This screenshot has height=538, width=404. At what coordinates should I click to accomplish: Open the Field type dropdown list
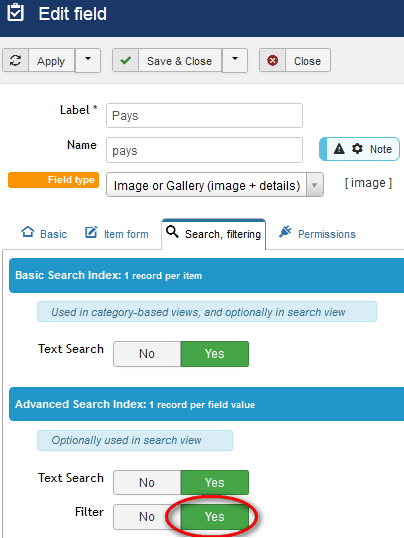pyautogui.click(x=215, y=185)
